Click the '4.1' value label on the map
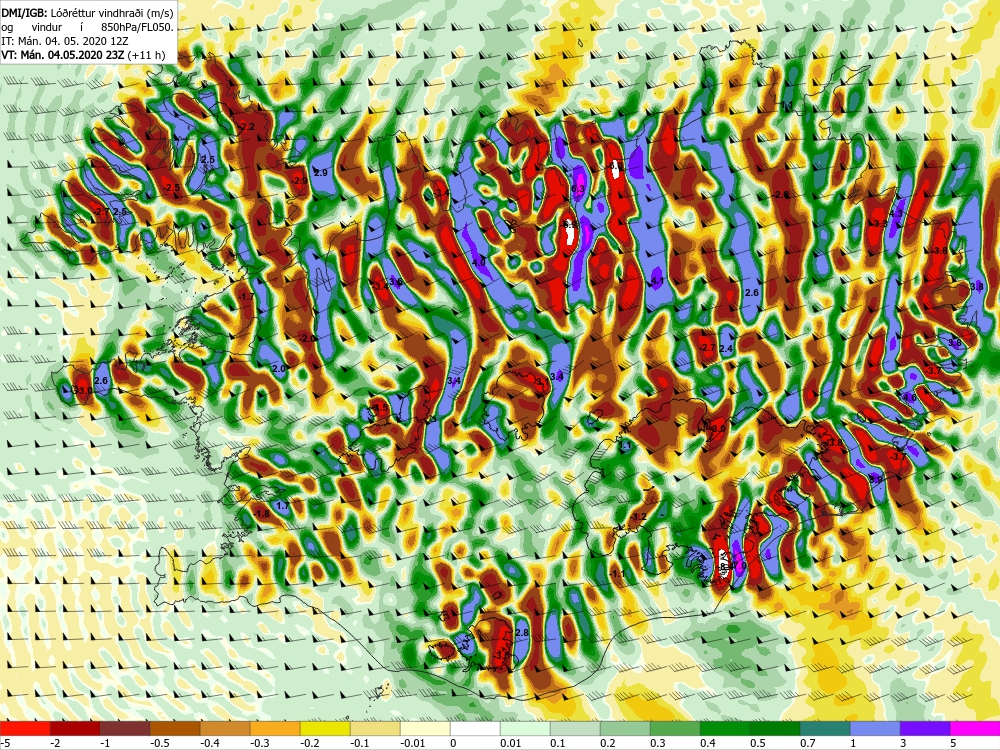Image resolution: width=1000 pixels, height=750 pixels. (658, 281)
